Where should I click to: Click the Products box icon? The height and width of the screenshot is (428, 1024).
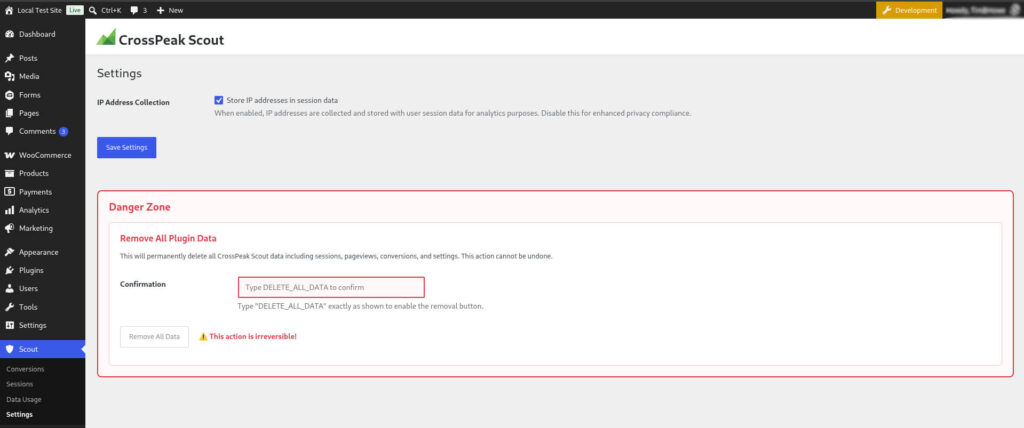(9, 173)
